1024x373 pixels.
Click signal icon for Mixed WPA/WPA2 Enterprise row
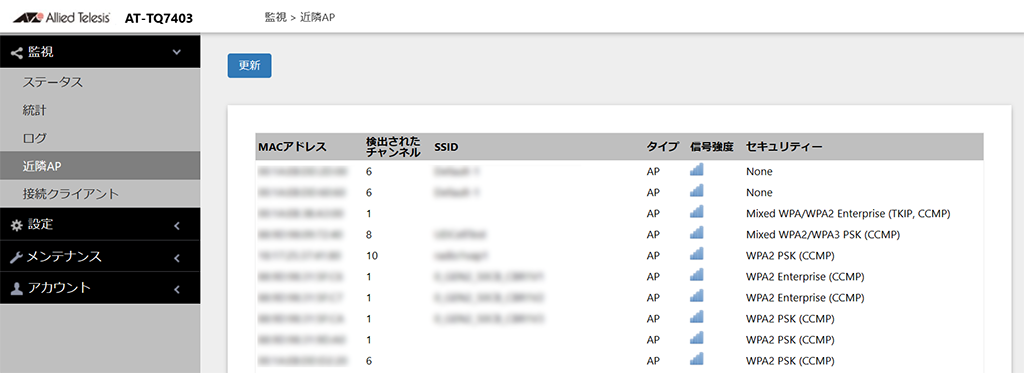click(x=696, y=213)
